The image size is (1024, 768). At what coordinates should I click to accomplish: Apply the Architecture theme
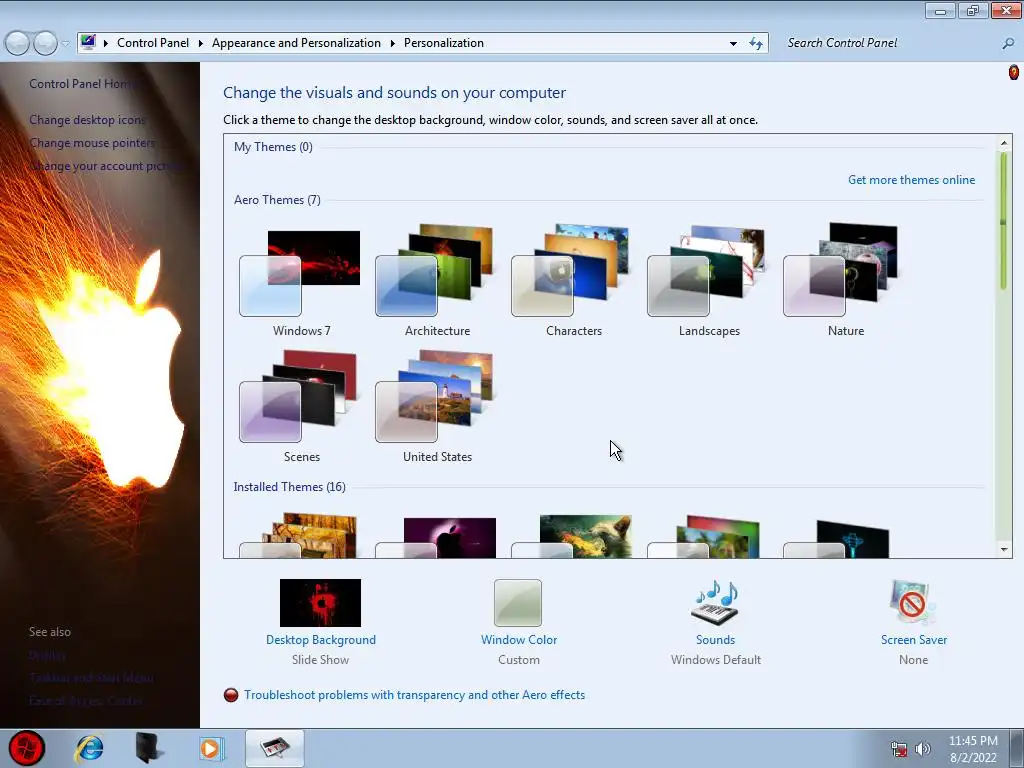436,283
